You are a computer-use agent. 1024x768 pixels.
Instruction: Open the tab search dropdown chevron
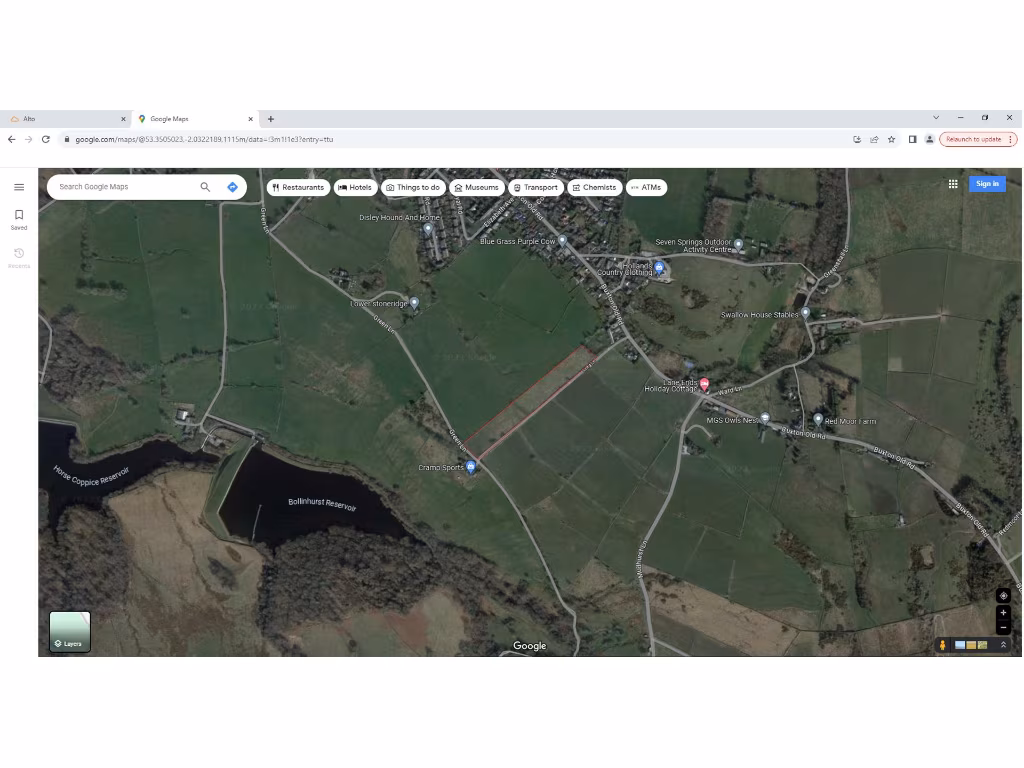(936, 118)
